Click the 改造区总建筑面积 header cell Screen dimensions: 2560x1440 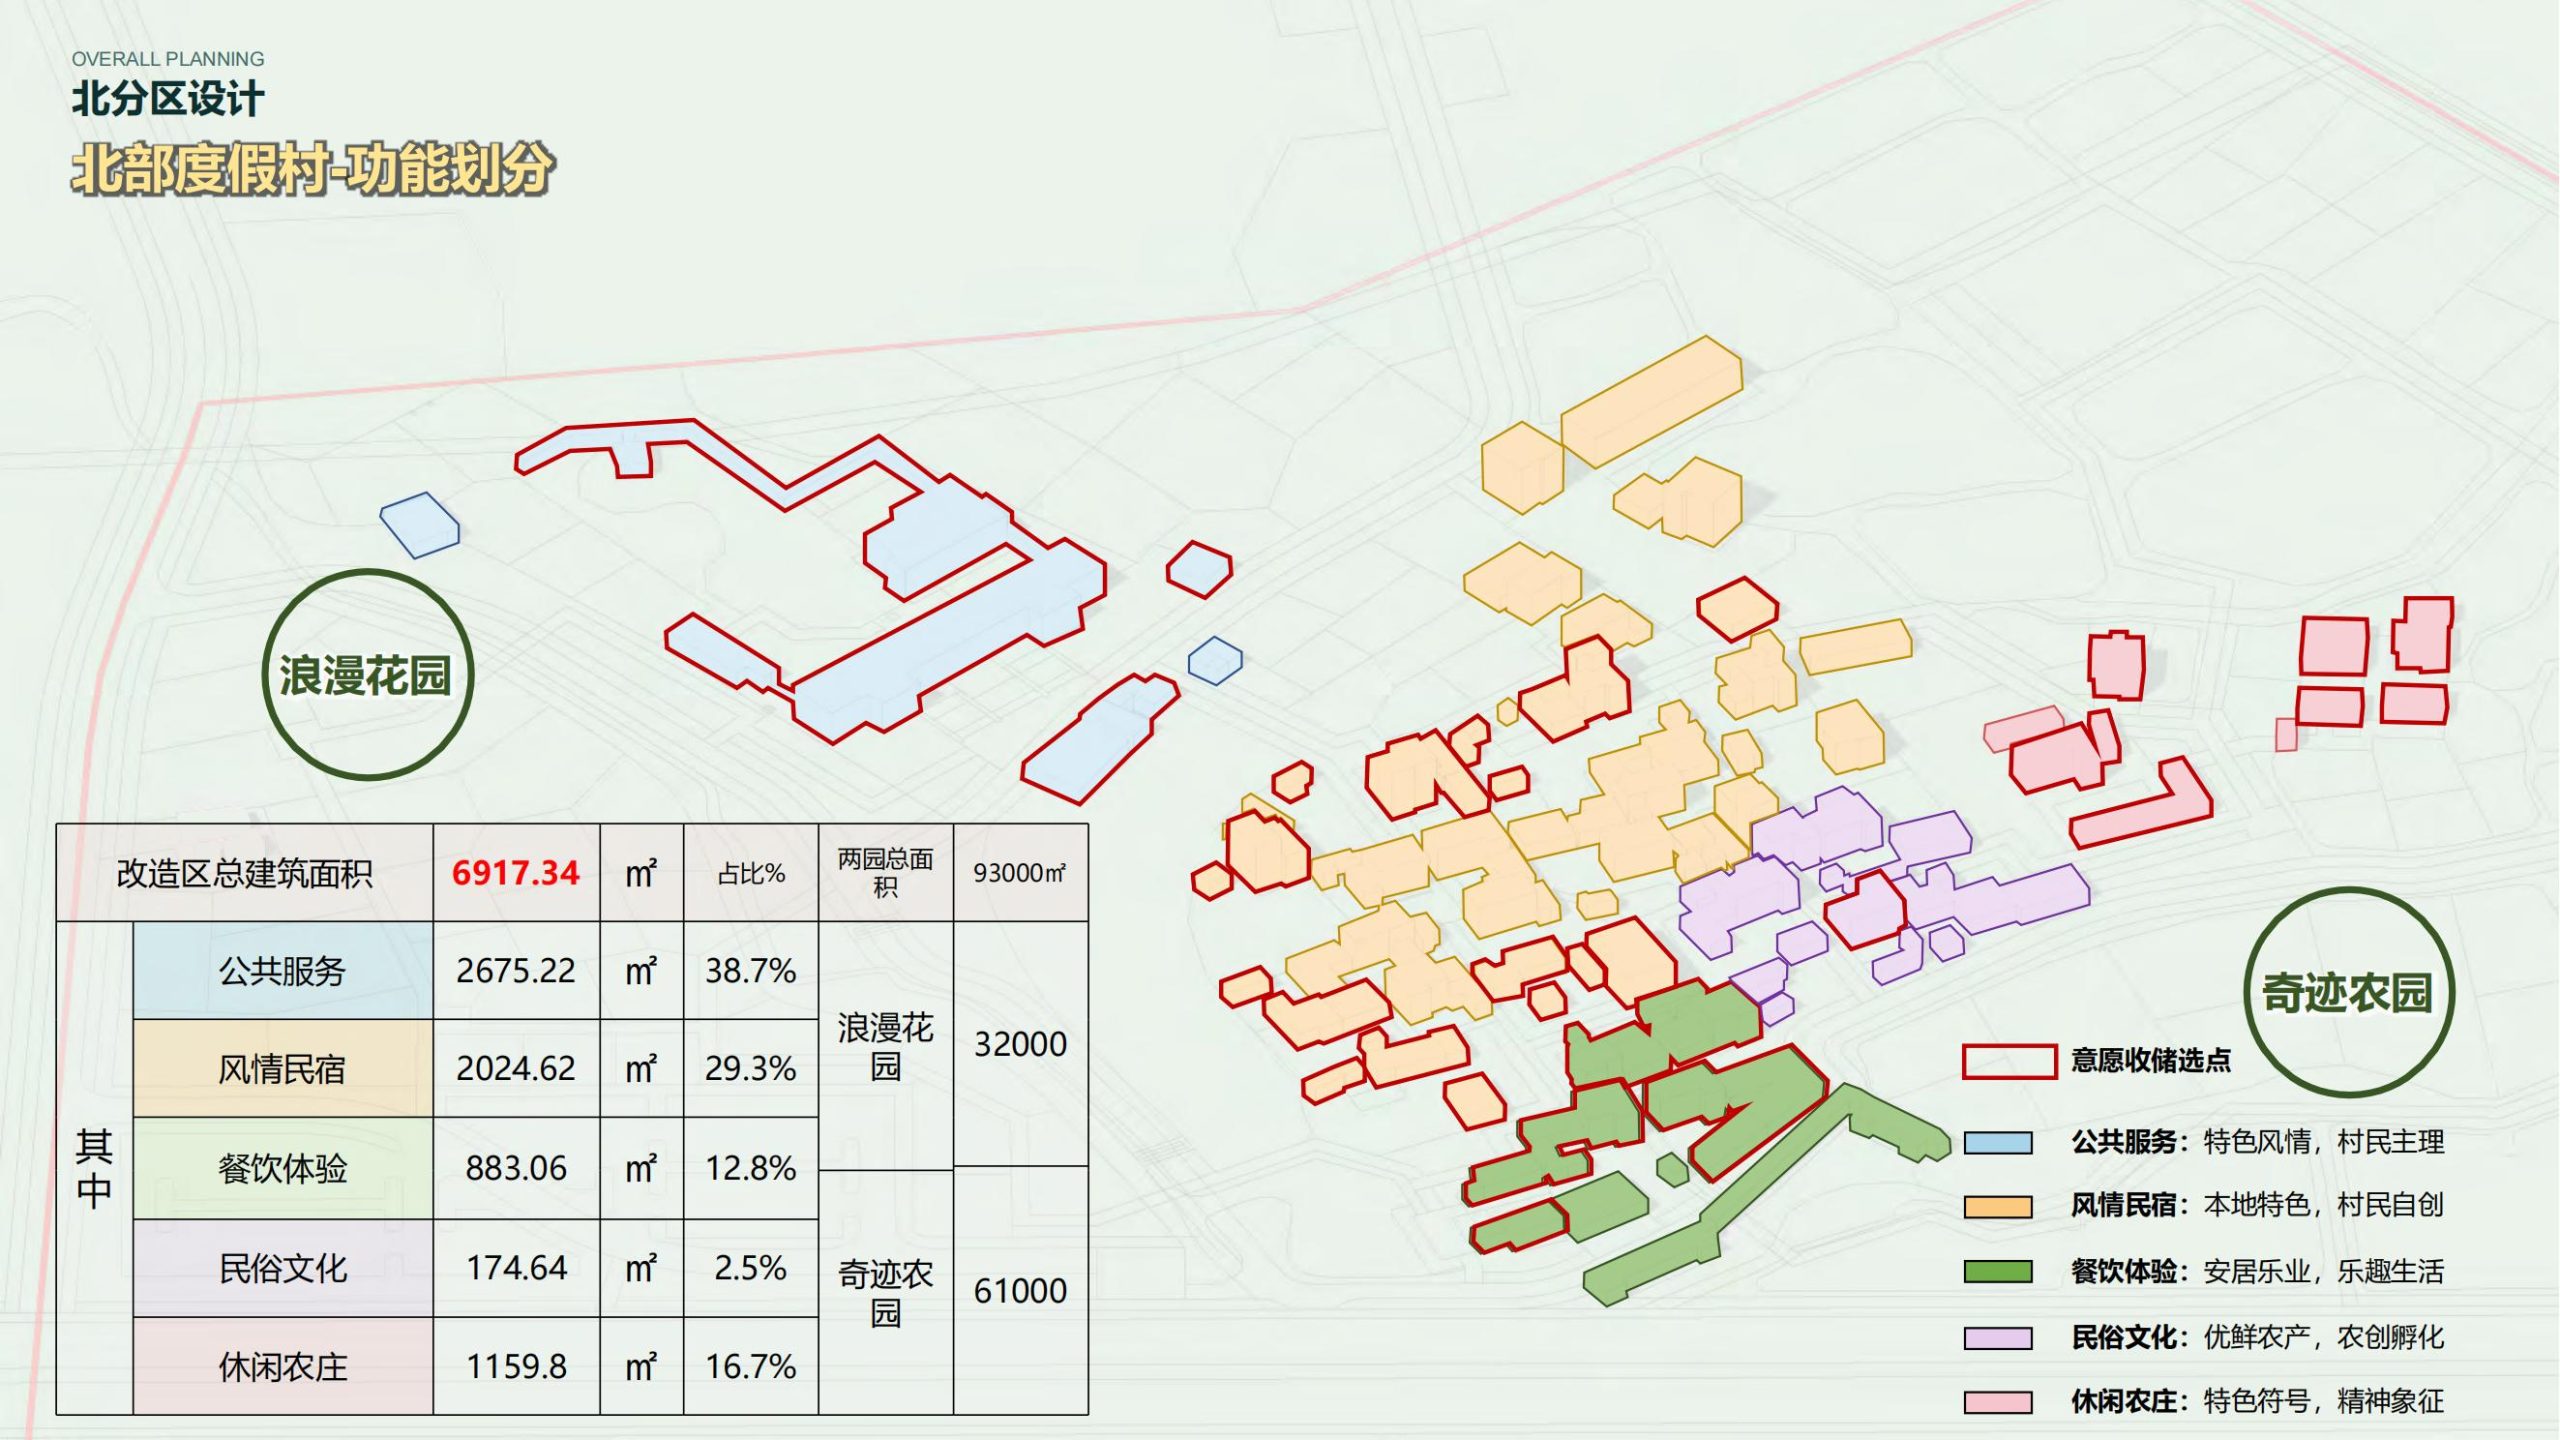[x=244, y=873]
